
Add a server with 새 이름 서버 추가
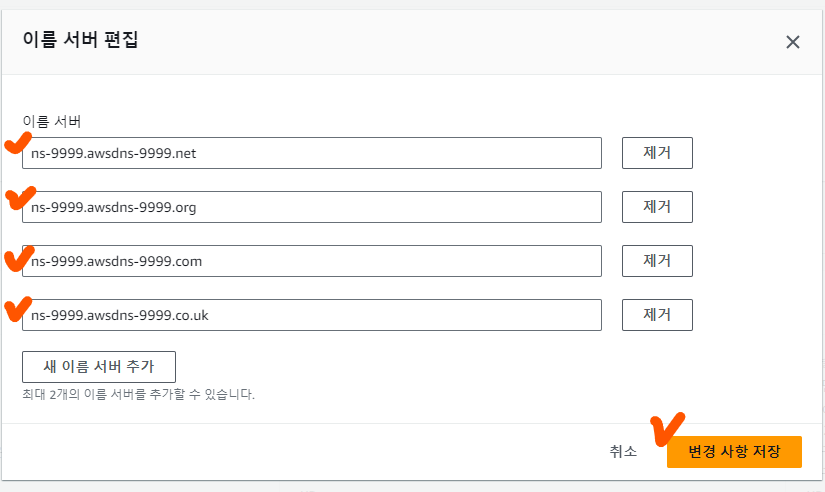(99, 366)
